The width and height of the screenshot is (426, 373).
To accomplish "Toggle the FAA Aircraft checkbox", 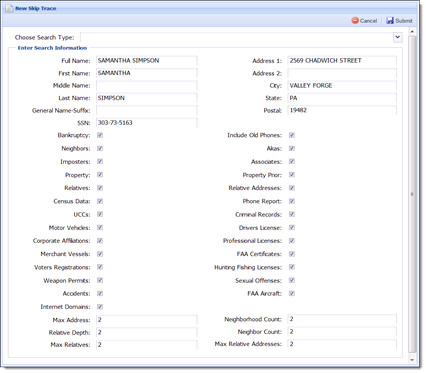I will point(292,293).
